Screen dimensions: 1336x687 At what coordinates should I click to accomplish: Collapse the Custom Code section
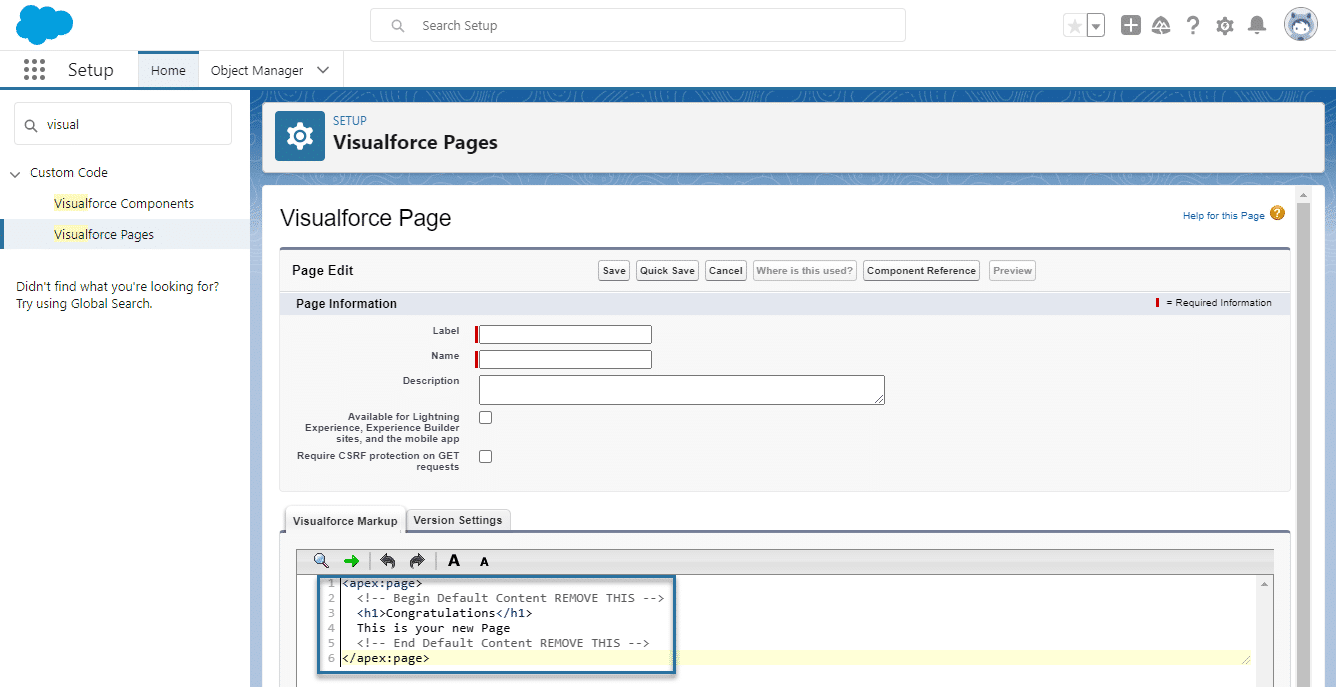(15, 172)
